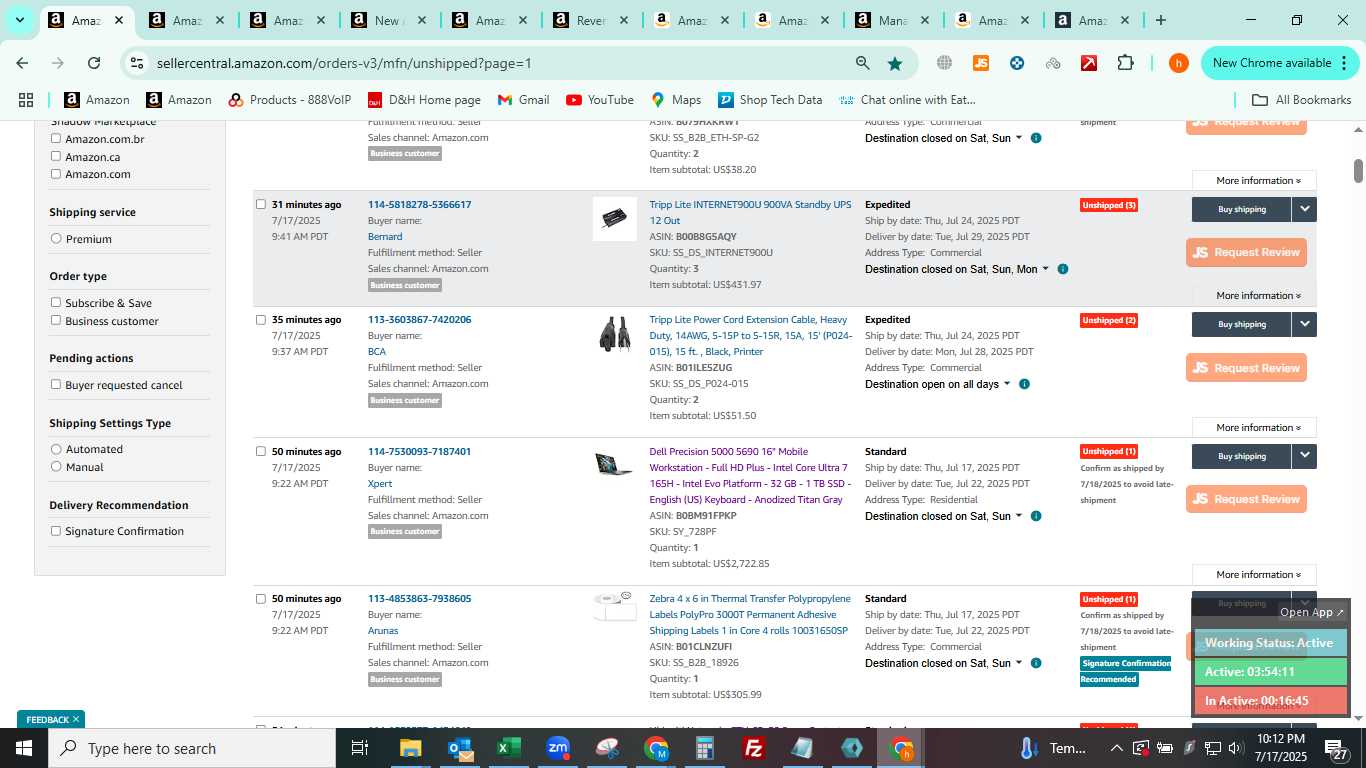Open the orange Chrome profile avatar
Image resolution: width=1366 pixels, height=768 pixels.
pos(1179,63)
